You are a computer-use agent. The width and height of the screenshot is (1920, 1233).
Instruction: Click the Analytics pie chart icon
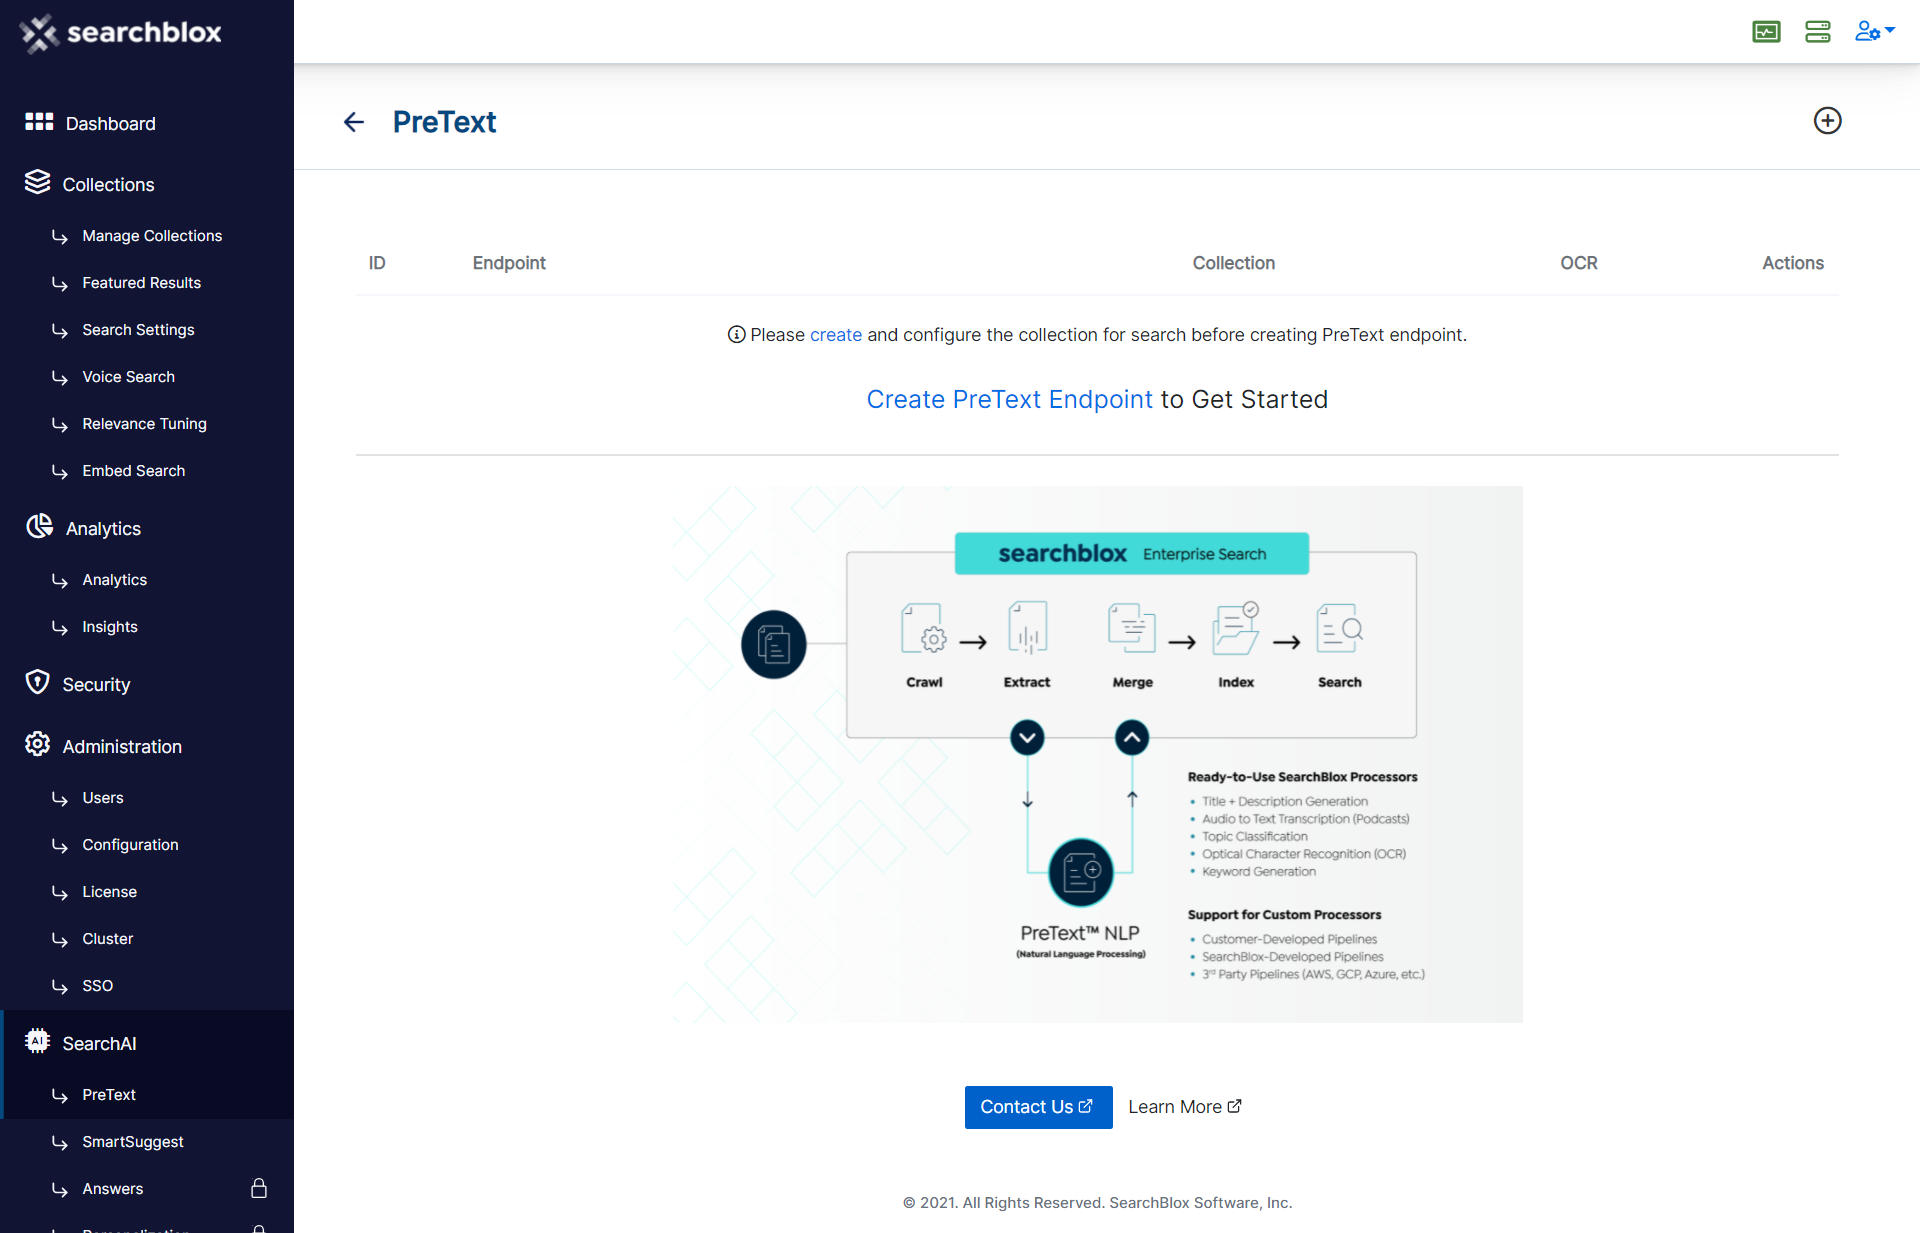point(39,526)
